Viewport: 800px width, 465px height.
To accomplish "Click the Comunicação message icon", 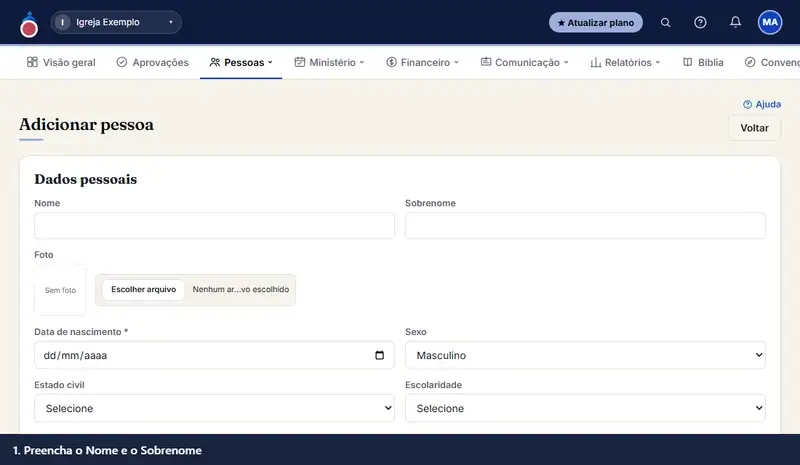I will [486, 62].
